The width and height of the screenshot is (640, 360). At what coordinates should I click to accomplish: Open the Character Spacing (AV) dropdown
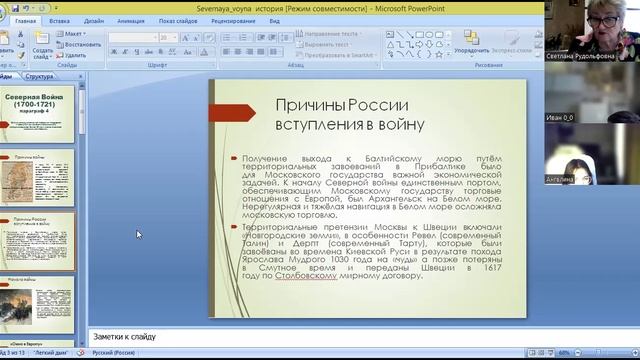[173, 52]
